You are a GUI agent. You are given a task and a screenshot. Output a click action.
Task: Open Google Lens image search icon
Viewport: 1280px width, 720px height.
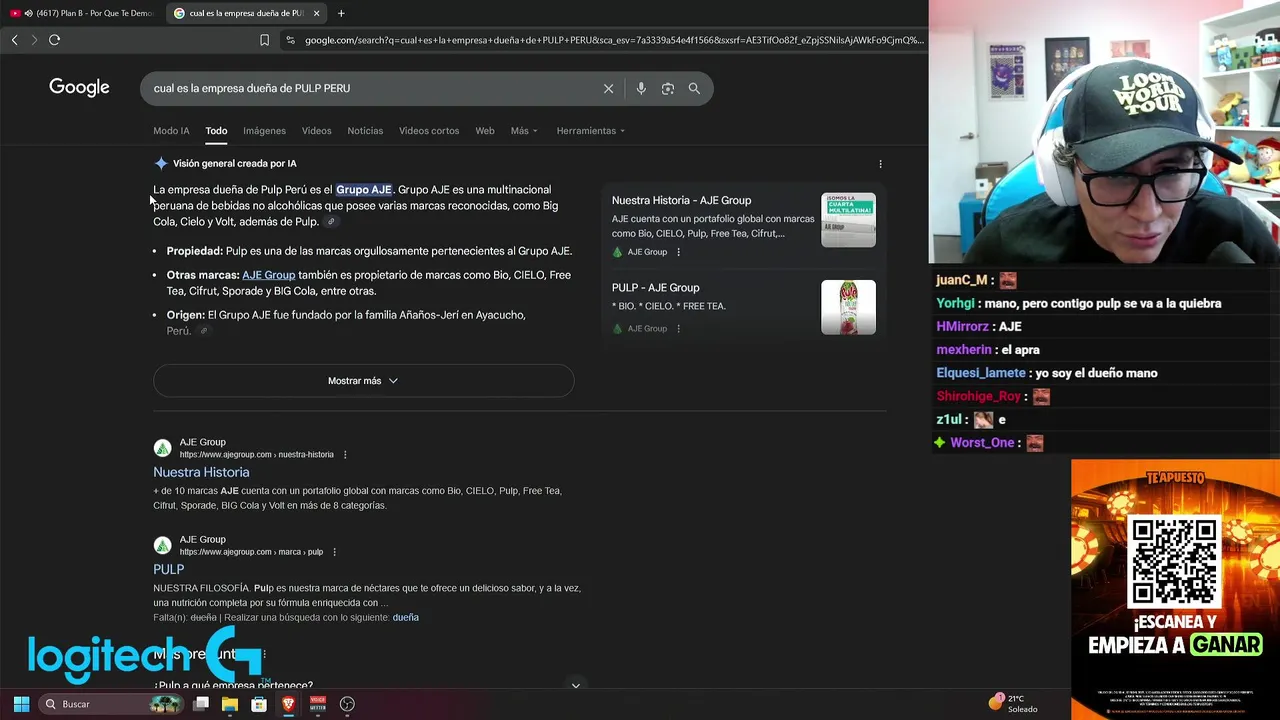[x=667, y=88]
